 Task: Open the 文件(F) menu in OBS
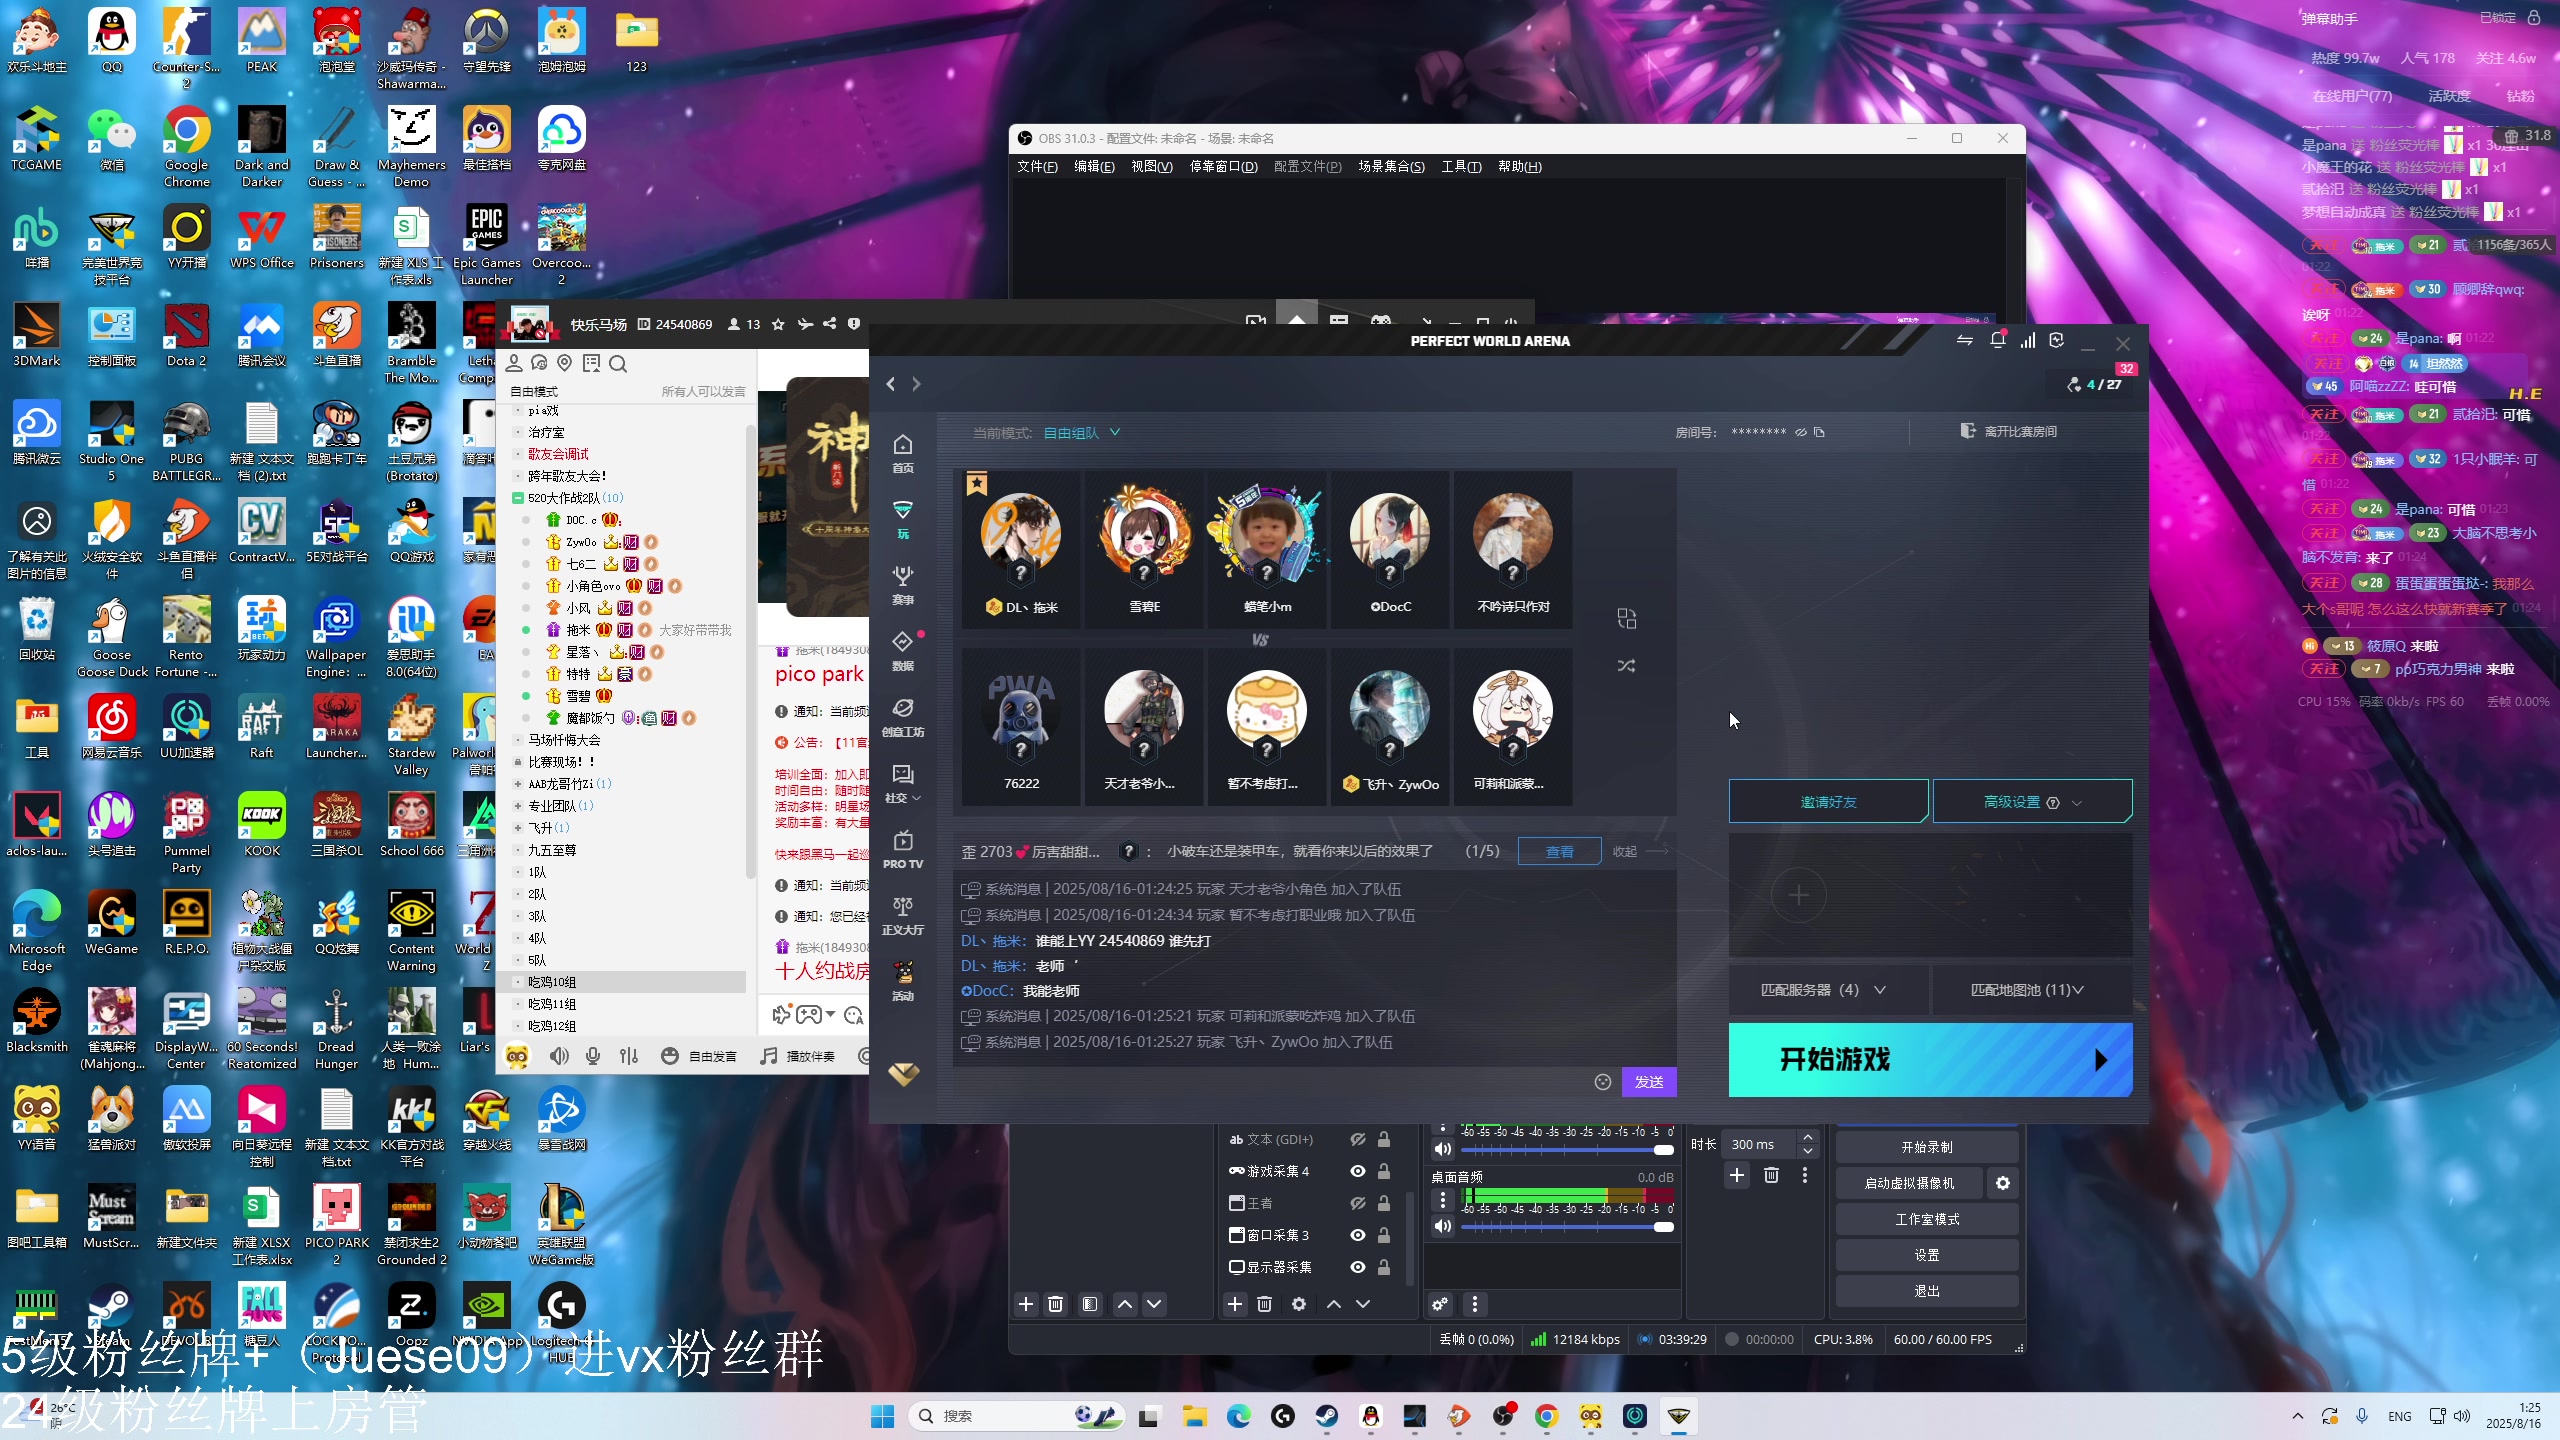(1037, 167)
